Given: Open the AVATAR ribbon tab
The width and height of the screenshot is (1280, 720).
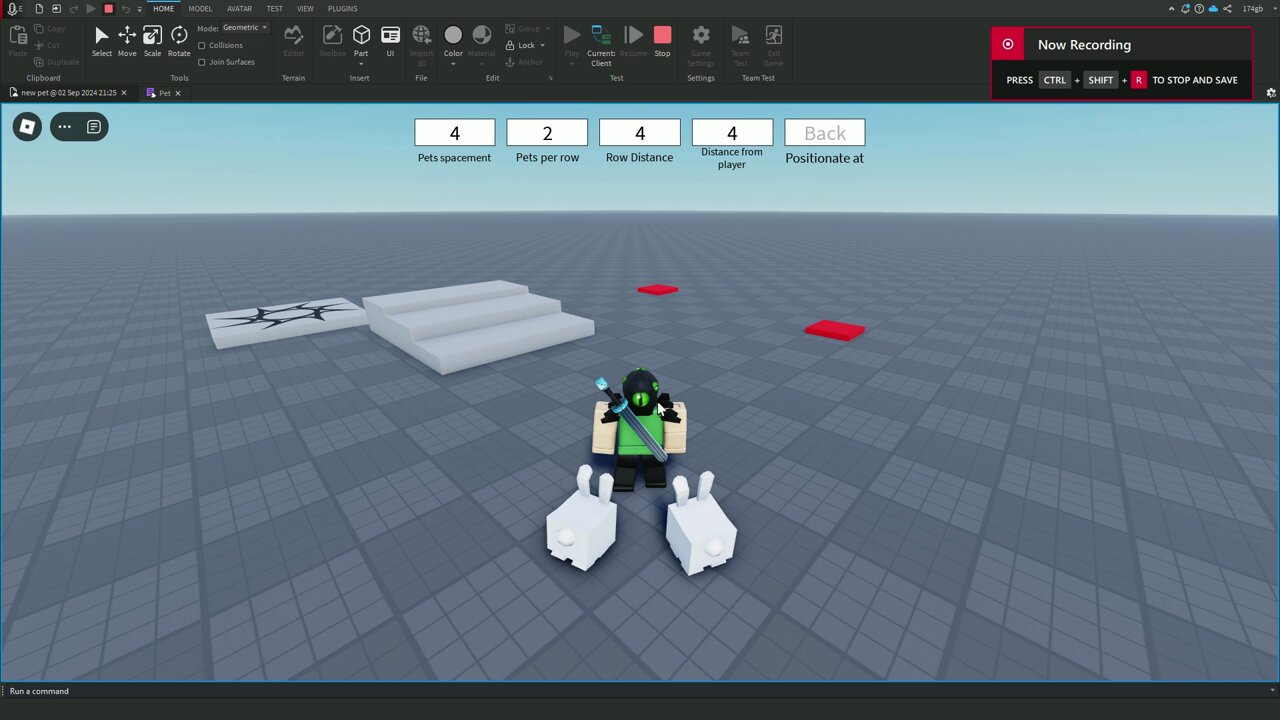Looking at the screenshot, I should 239,9.
